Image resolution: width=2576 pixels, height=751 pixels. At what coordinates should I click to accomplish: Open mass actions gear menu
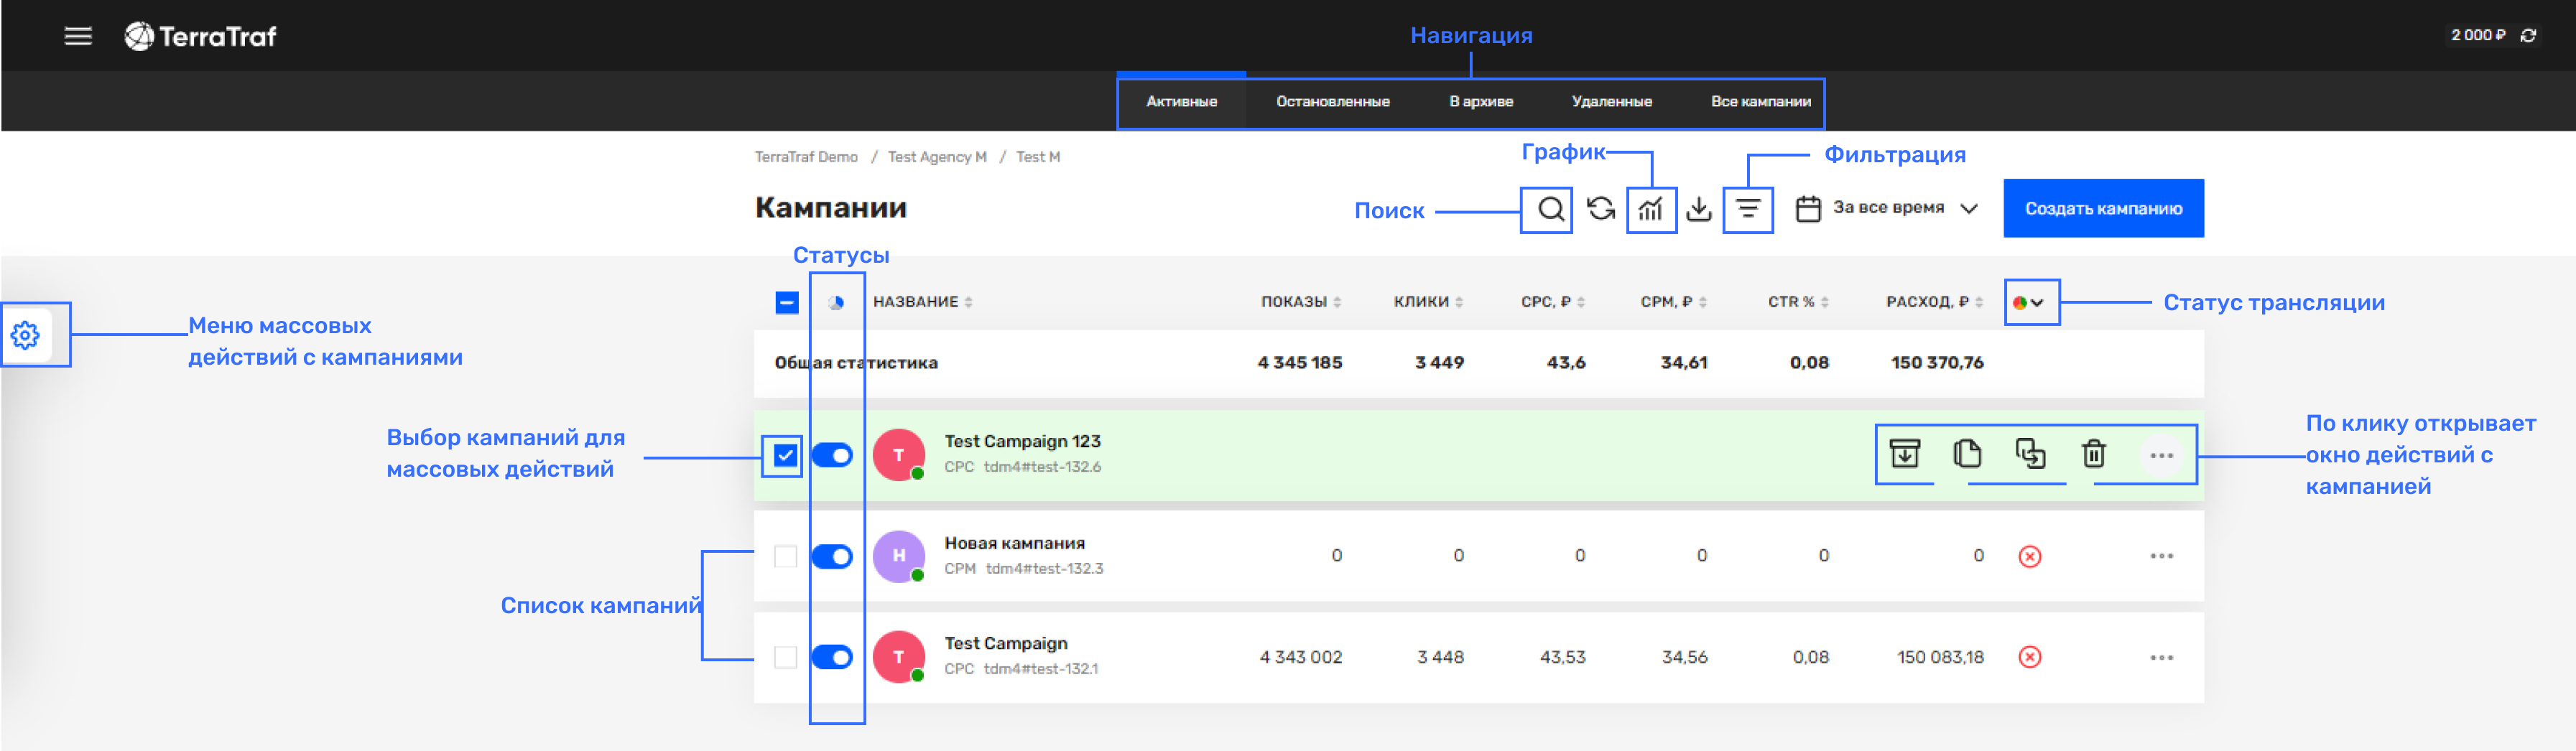pos(25,335)
